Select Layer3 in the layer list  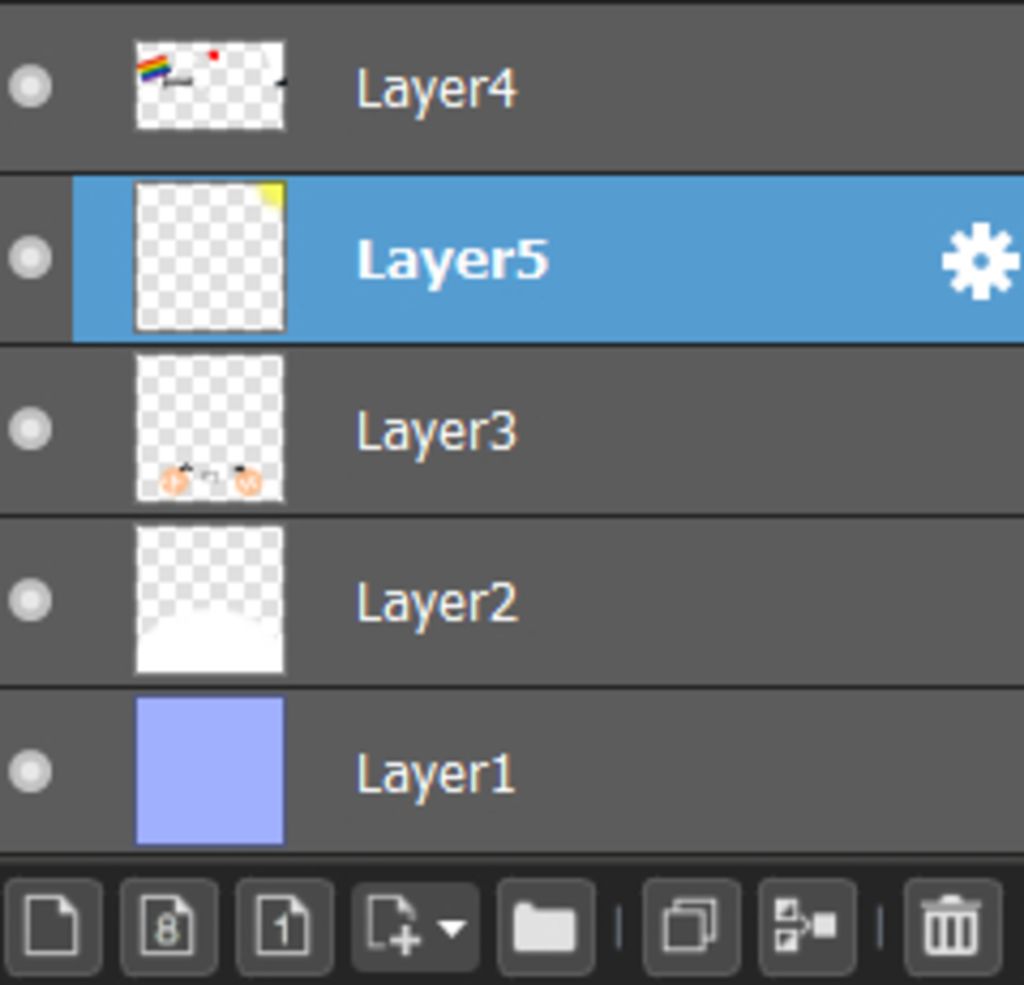[436, 432]
